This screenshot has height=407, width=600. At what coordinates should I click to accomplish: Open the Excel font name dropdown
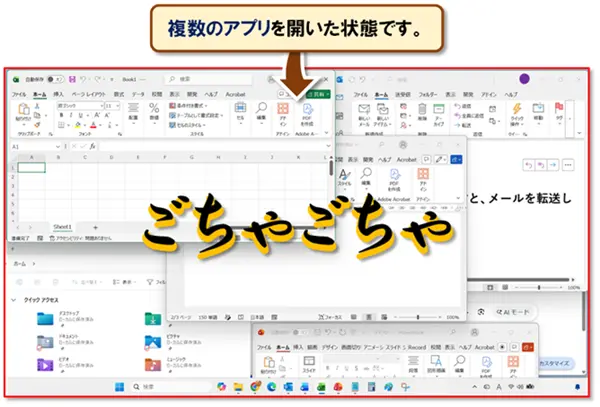pyautogui.click(x=102, y=106)
